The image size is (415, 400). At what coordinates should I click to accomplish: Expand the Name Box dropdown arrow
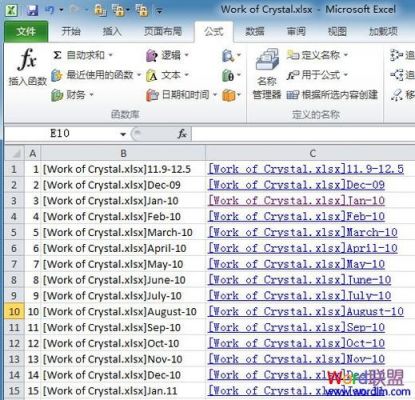point(123,134)
